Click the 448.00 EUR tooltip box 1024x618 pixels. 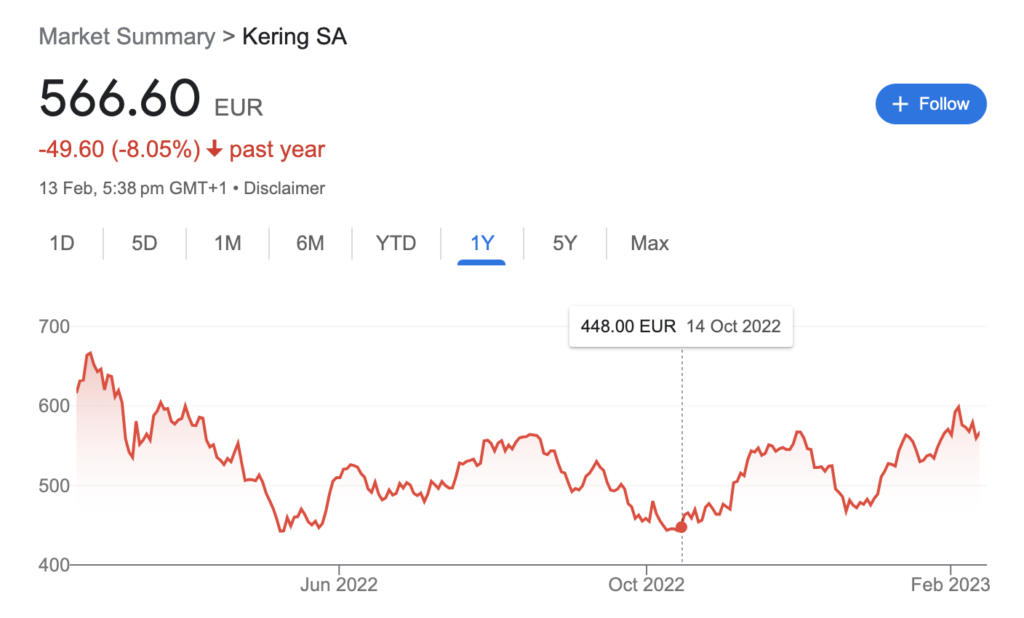[681, 326]
